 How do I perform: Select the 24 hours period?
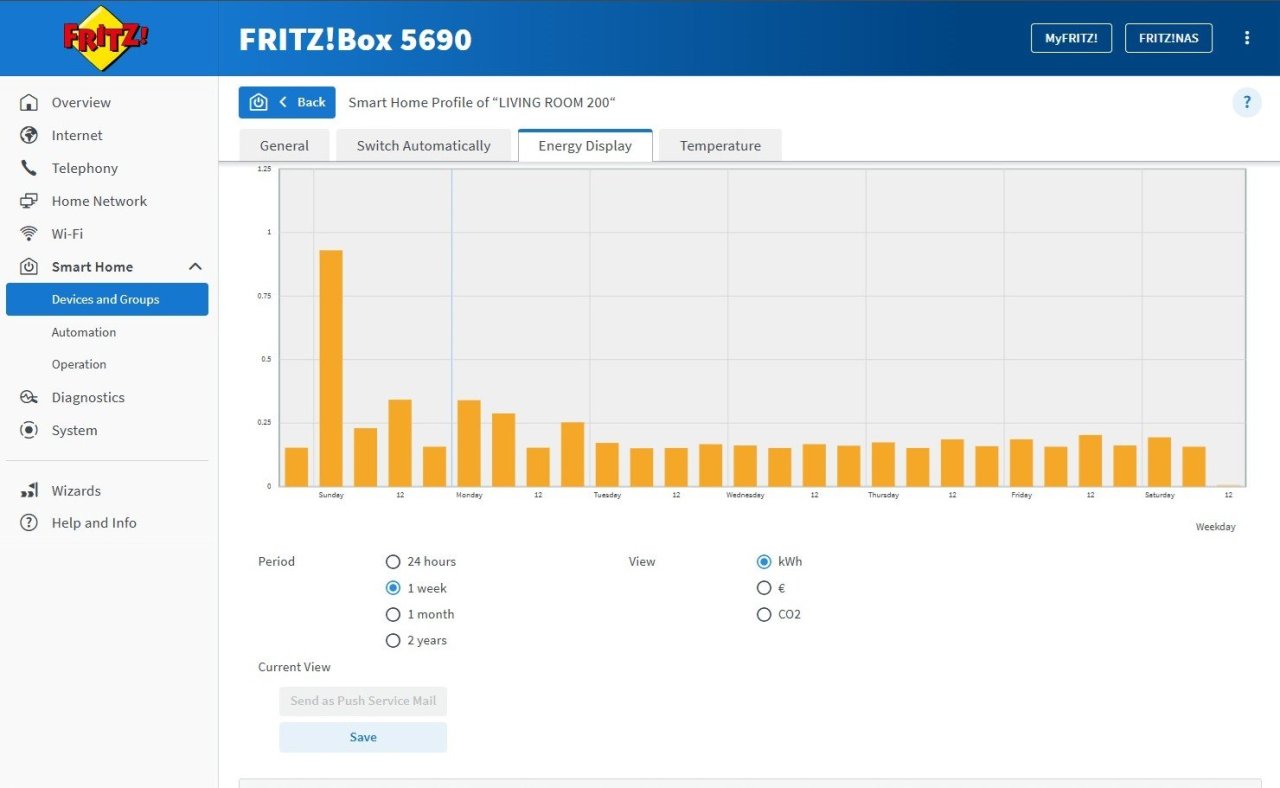[393, 562]
